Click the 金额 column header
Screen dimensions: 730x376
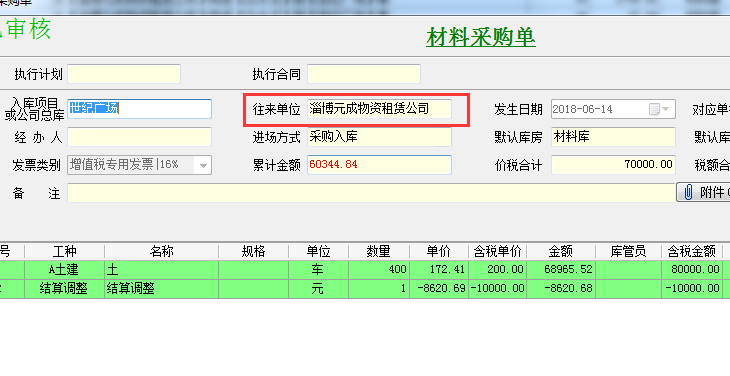tap(561, 251)
